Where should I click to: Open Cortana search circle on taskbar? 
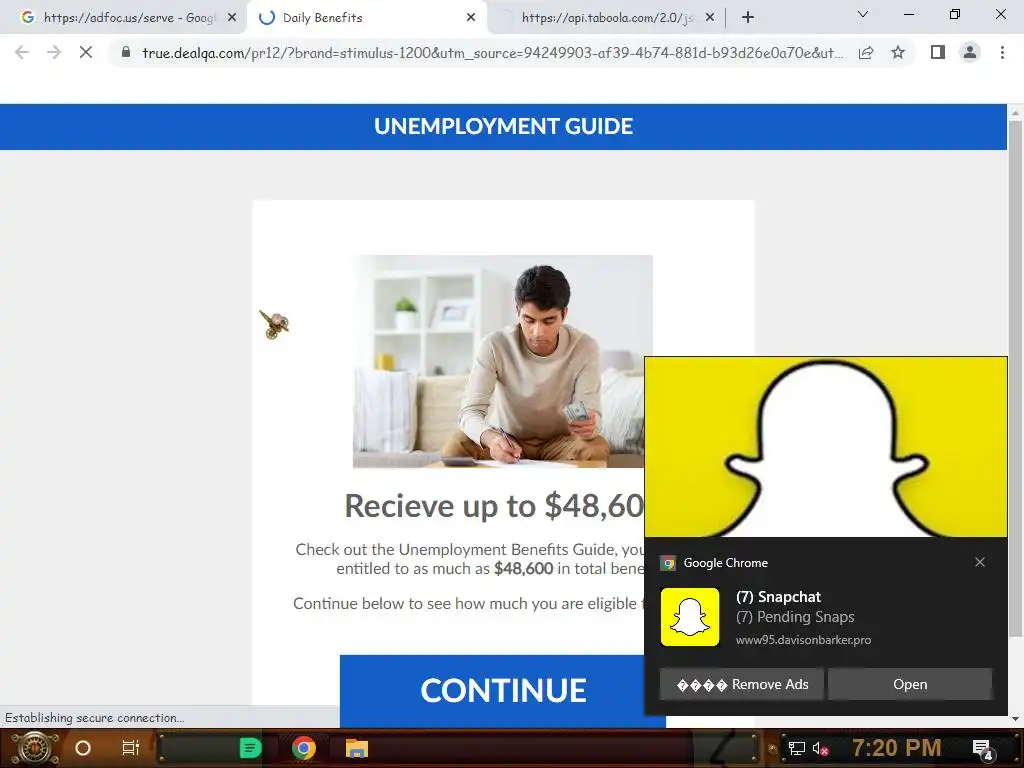(x=83, y=748)
